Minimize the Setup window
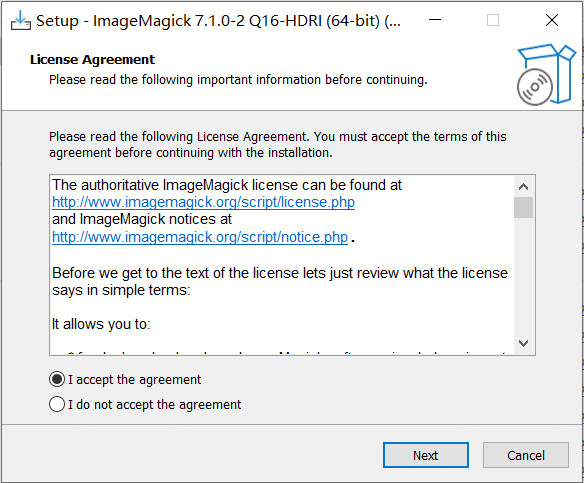Image resolution: width=584 pixels, height=483 pixels. click(x=435, y=20)
